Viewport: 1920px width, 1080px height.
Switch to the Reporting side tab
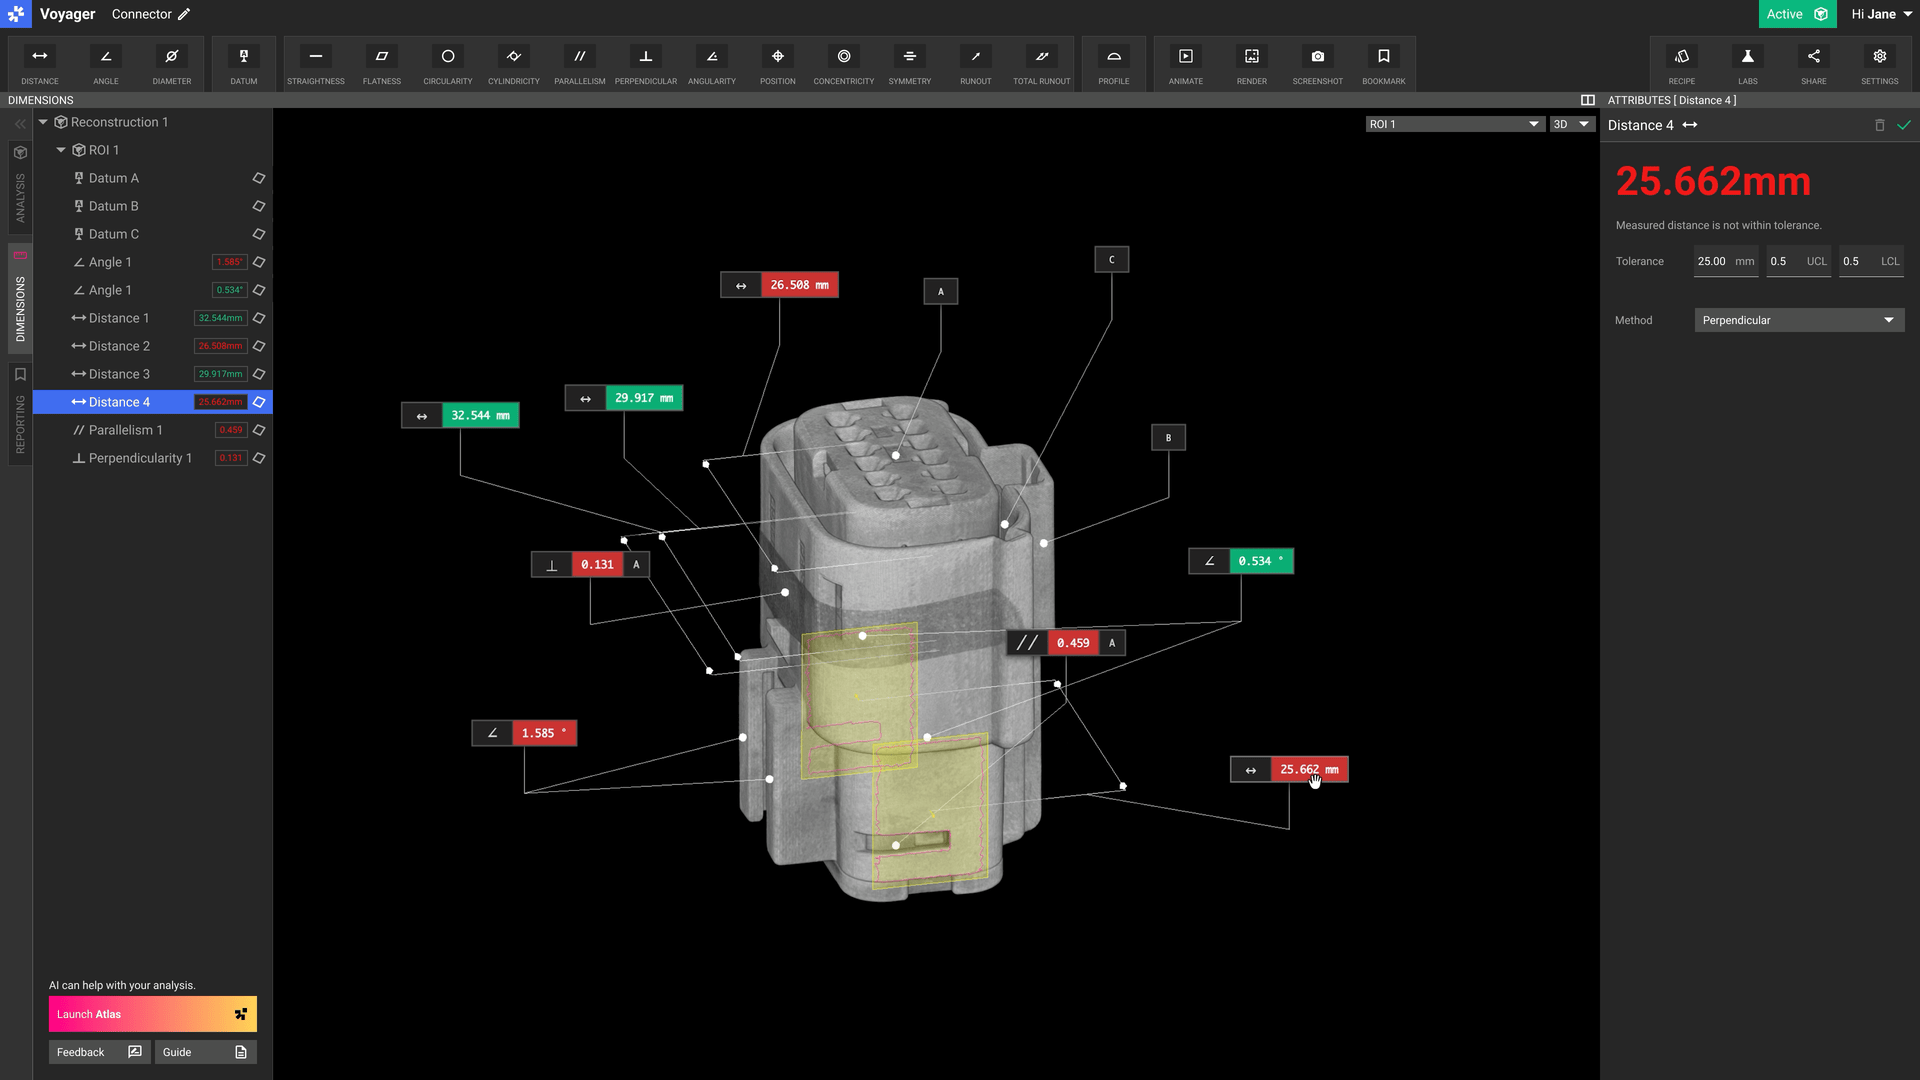click(20, 412)
